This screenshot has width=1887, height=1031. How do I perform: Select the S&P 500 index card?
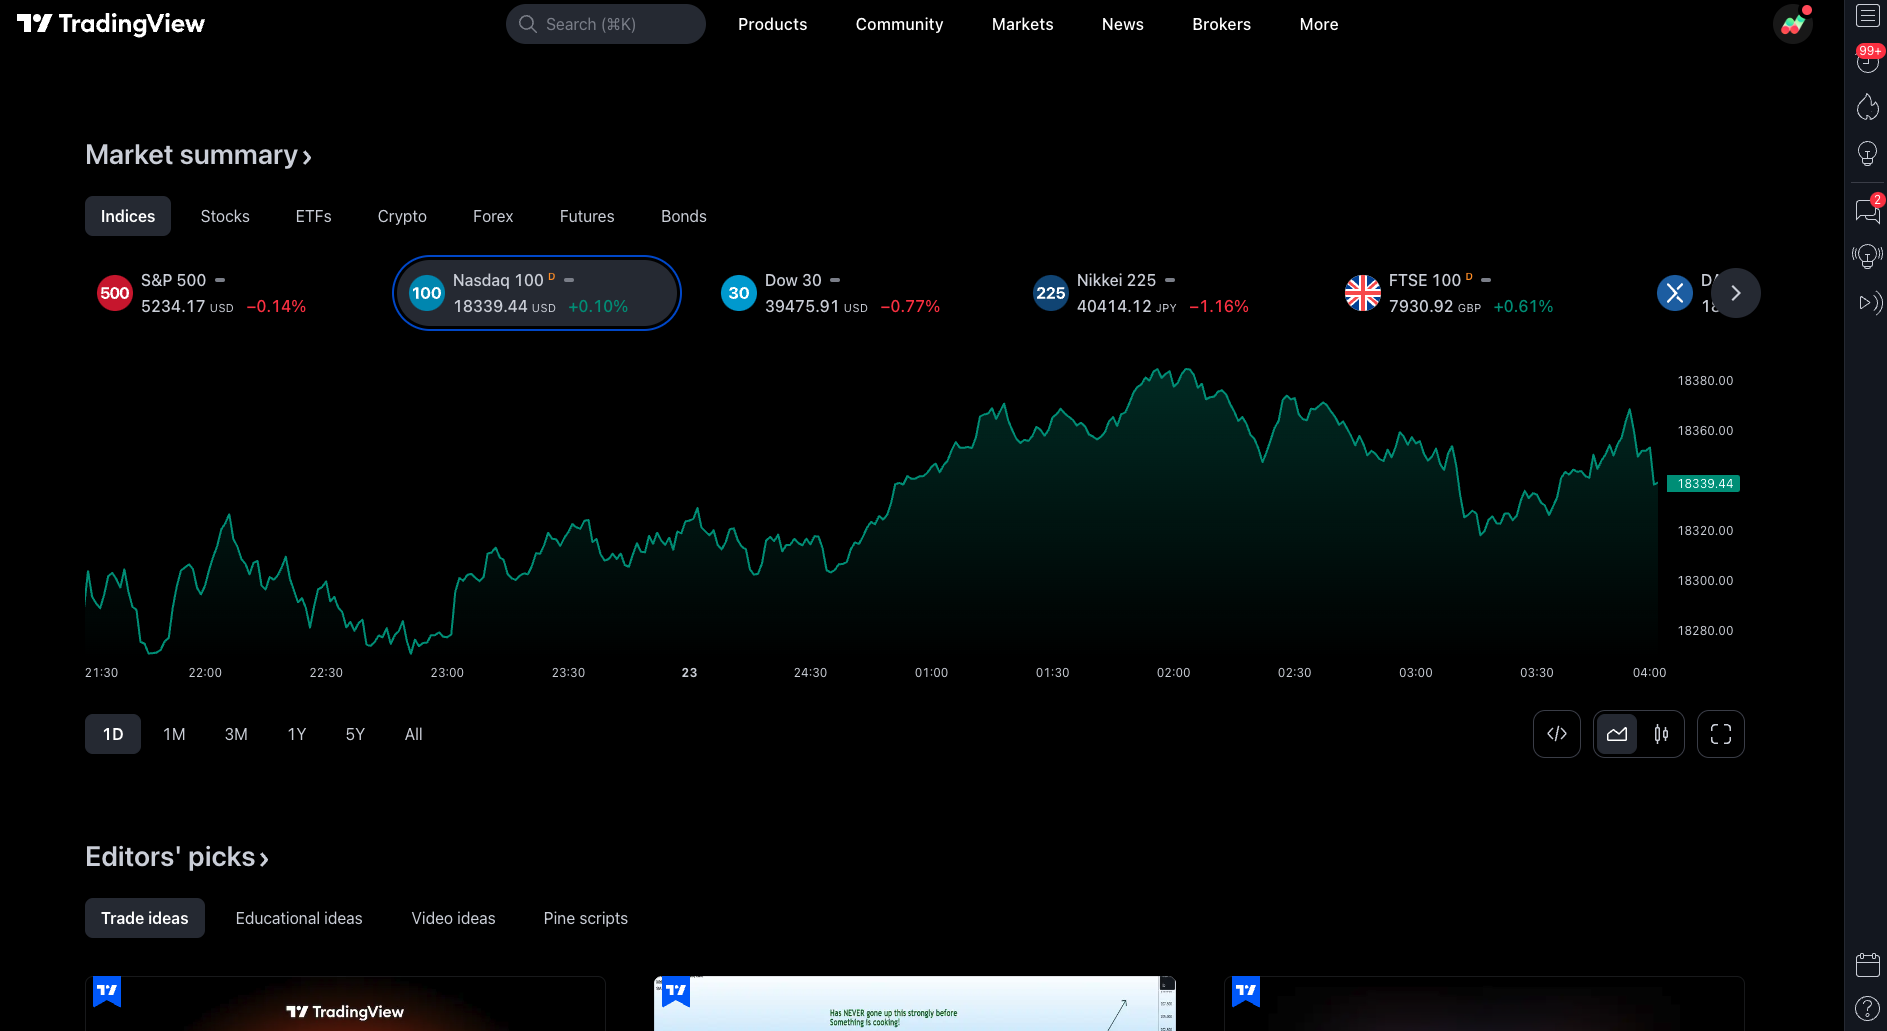click(225, 293)
